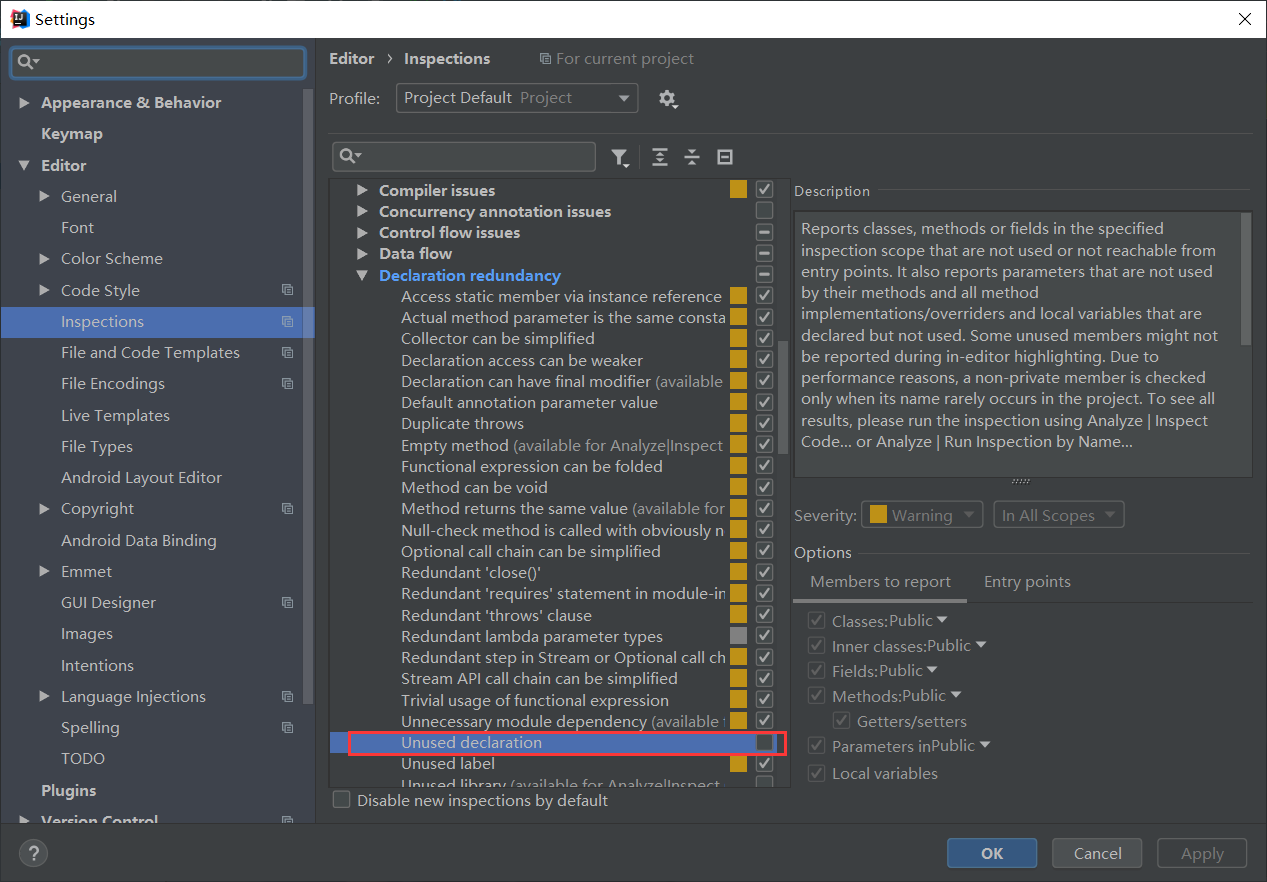
Task: Click the Collapse All tree icon
Action: pyautogui.click(x=692, y=157)
